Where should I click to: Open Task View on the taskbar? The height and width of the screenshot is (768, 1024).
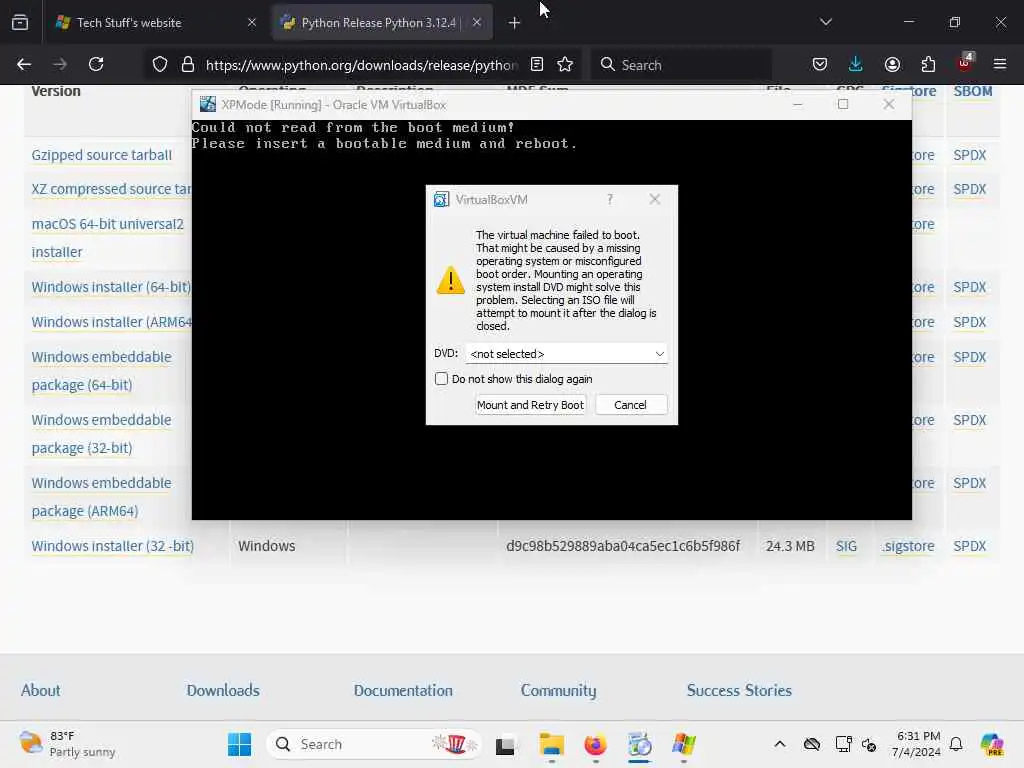tap(505, 744)
